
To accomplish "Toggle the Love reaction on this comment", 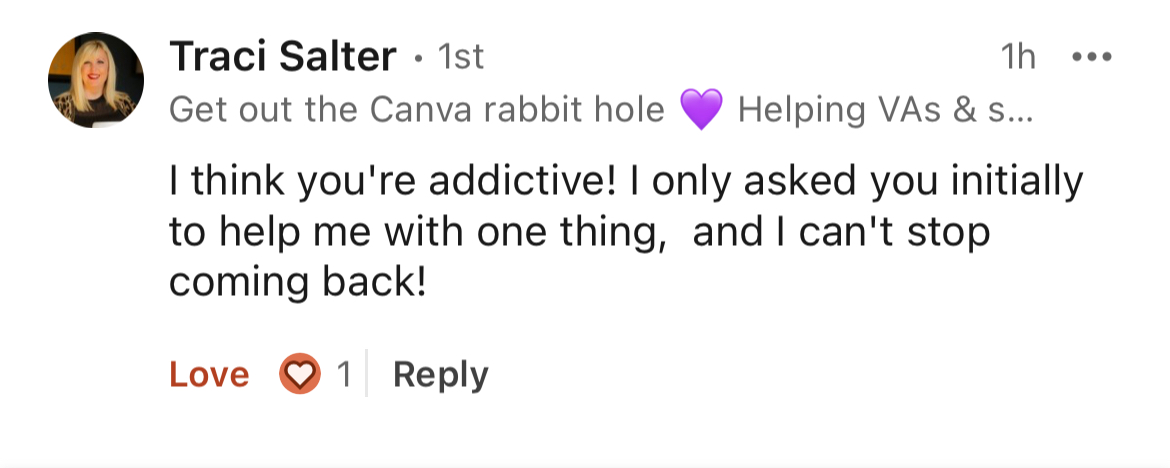I will [x=209, y=375].
